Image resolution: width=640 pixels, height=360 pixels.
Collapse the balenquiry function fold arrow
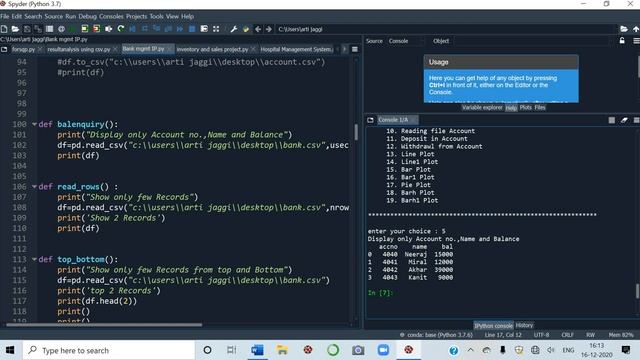34,124
